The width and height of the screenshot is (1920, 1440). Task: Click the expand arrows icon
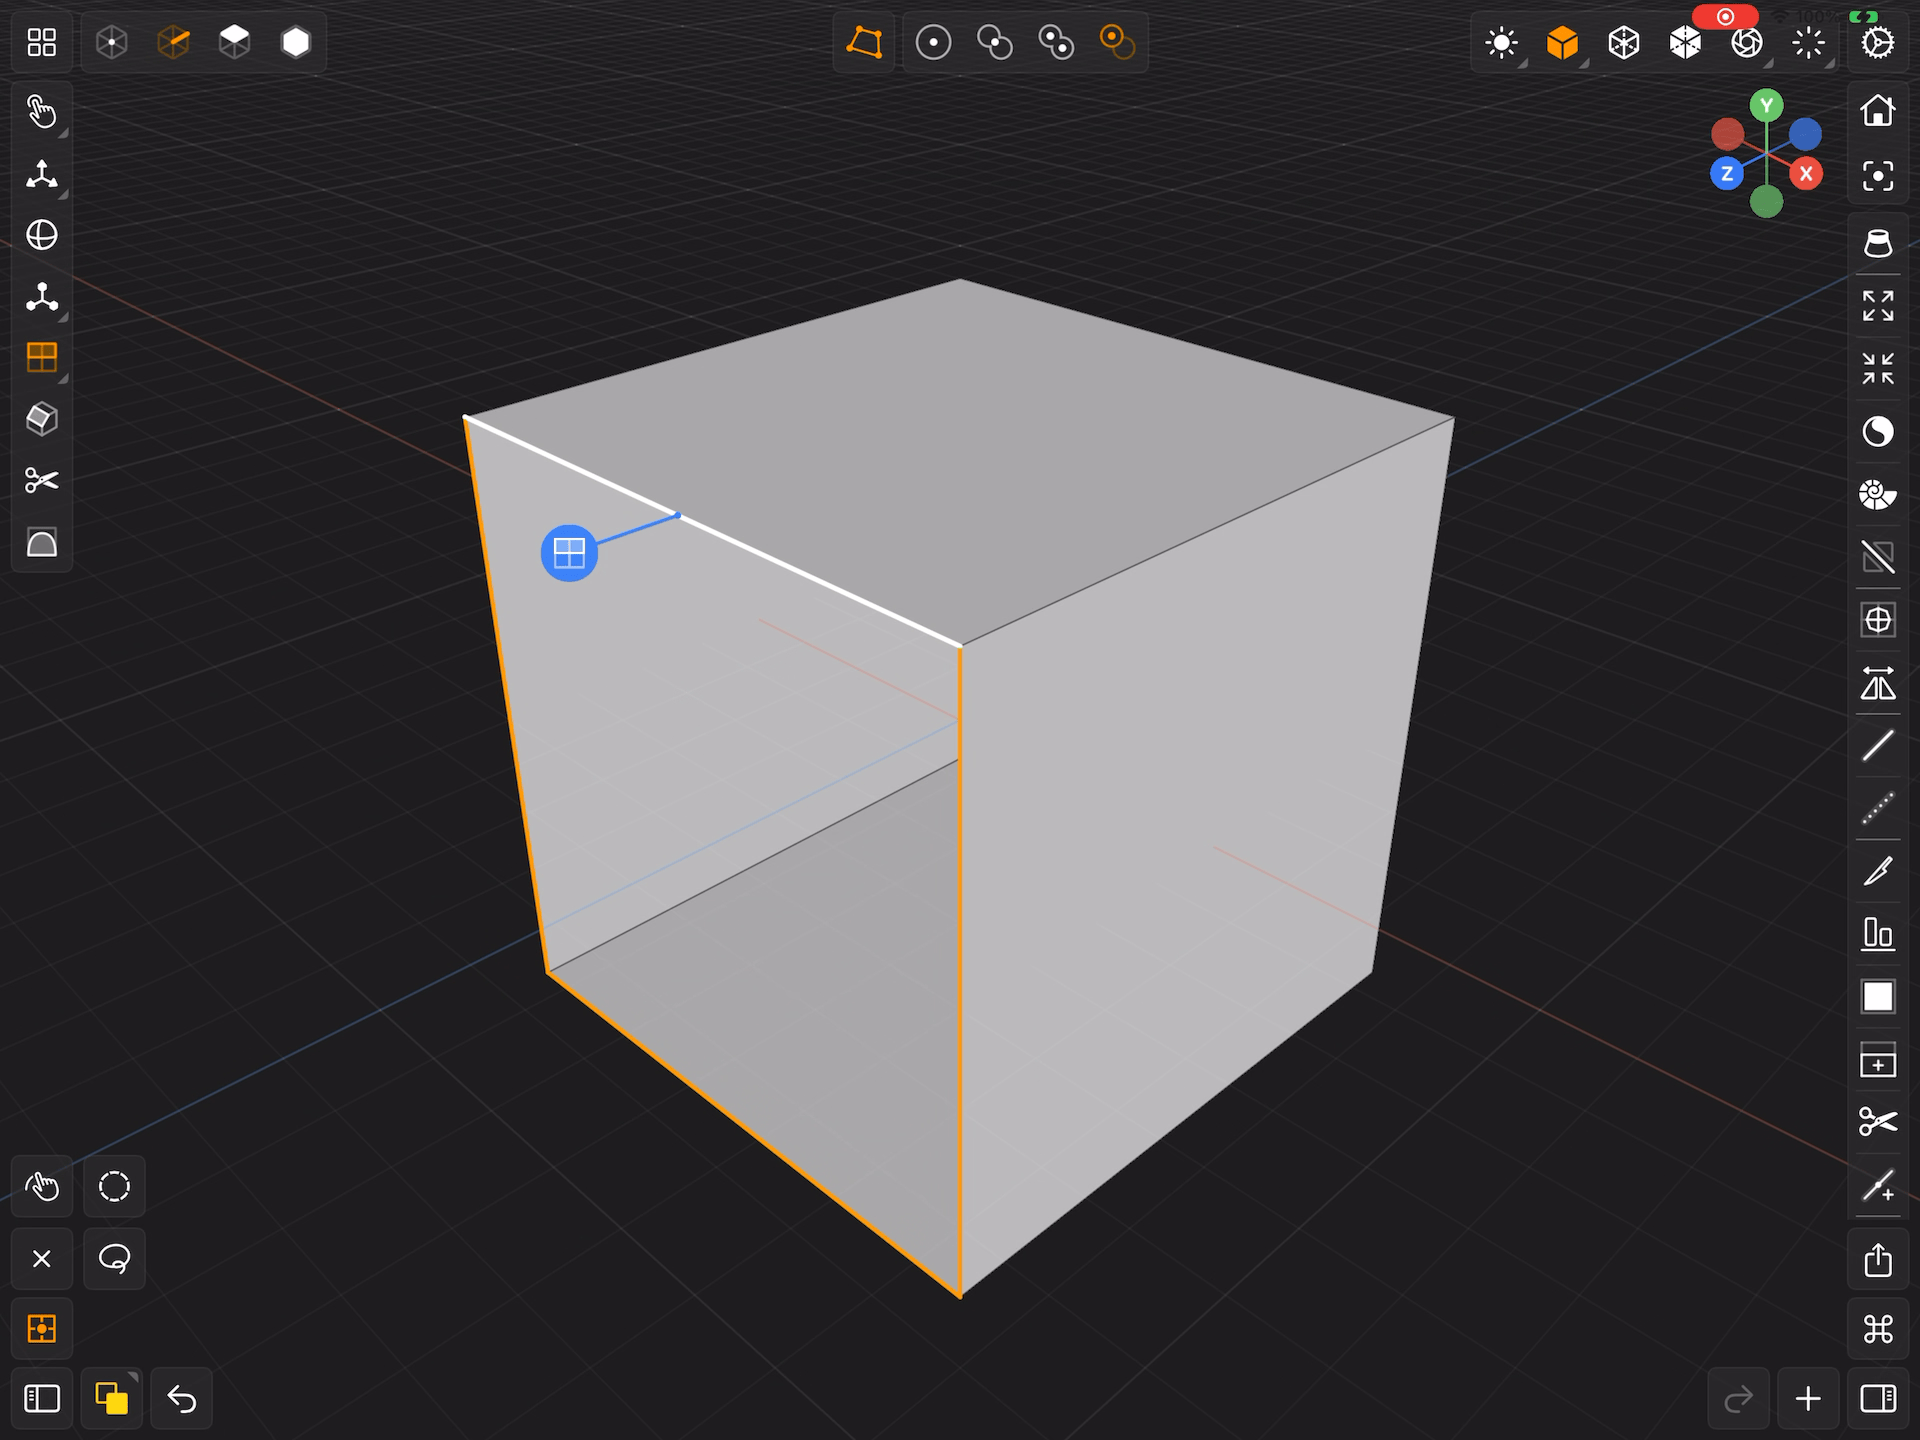point(1878,306)
